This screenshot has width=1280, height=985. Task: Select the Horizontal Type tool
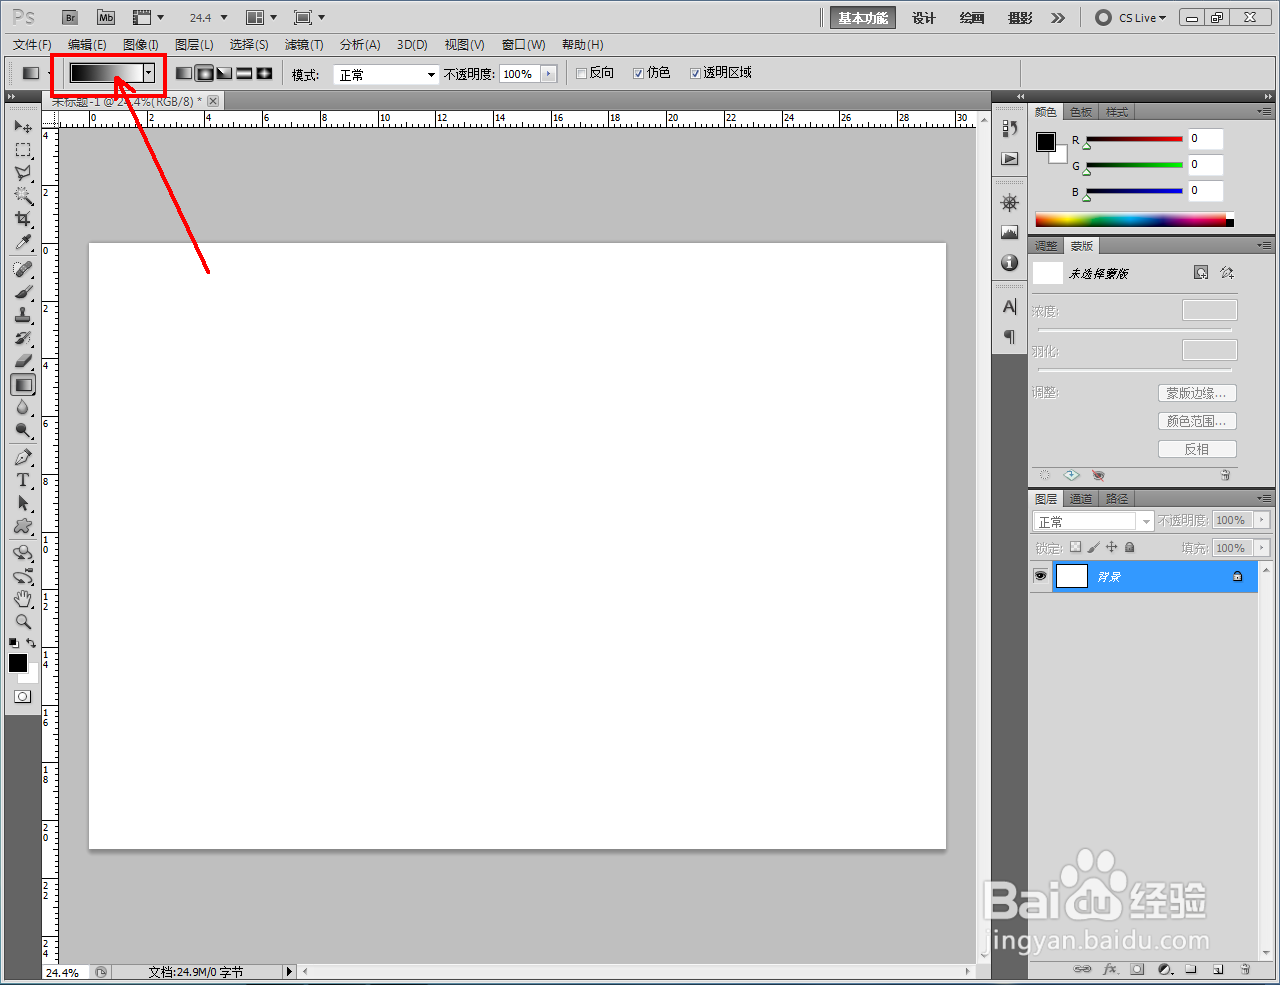point(23,480)
